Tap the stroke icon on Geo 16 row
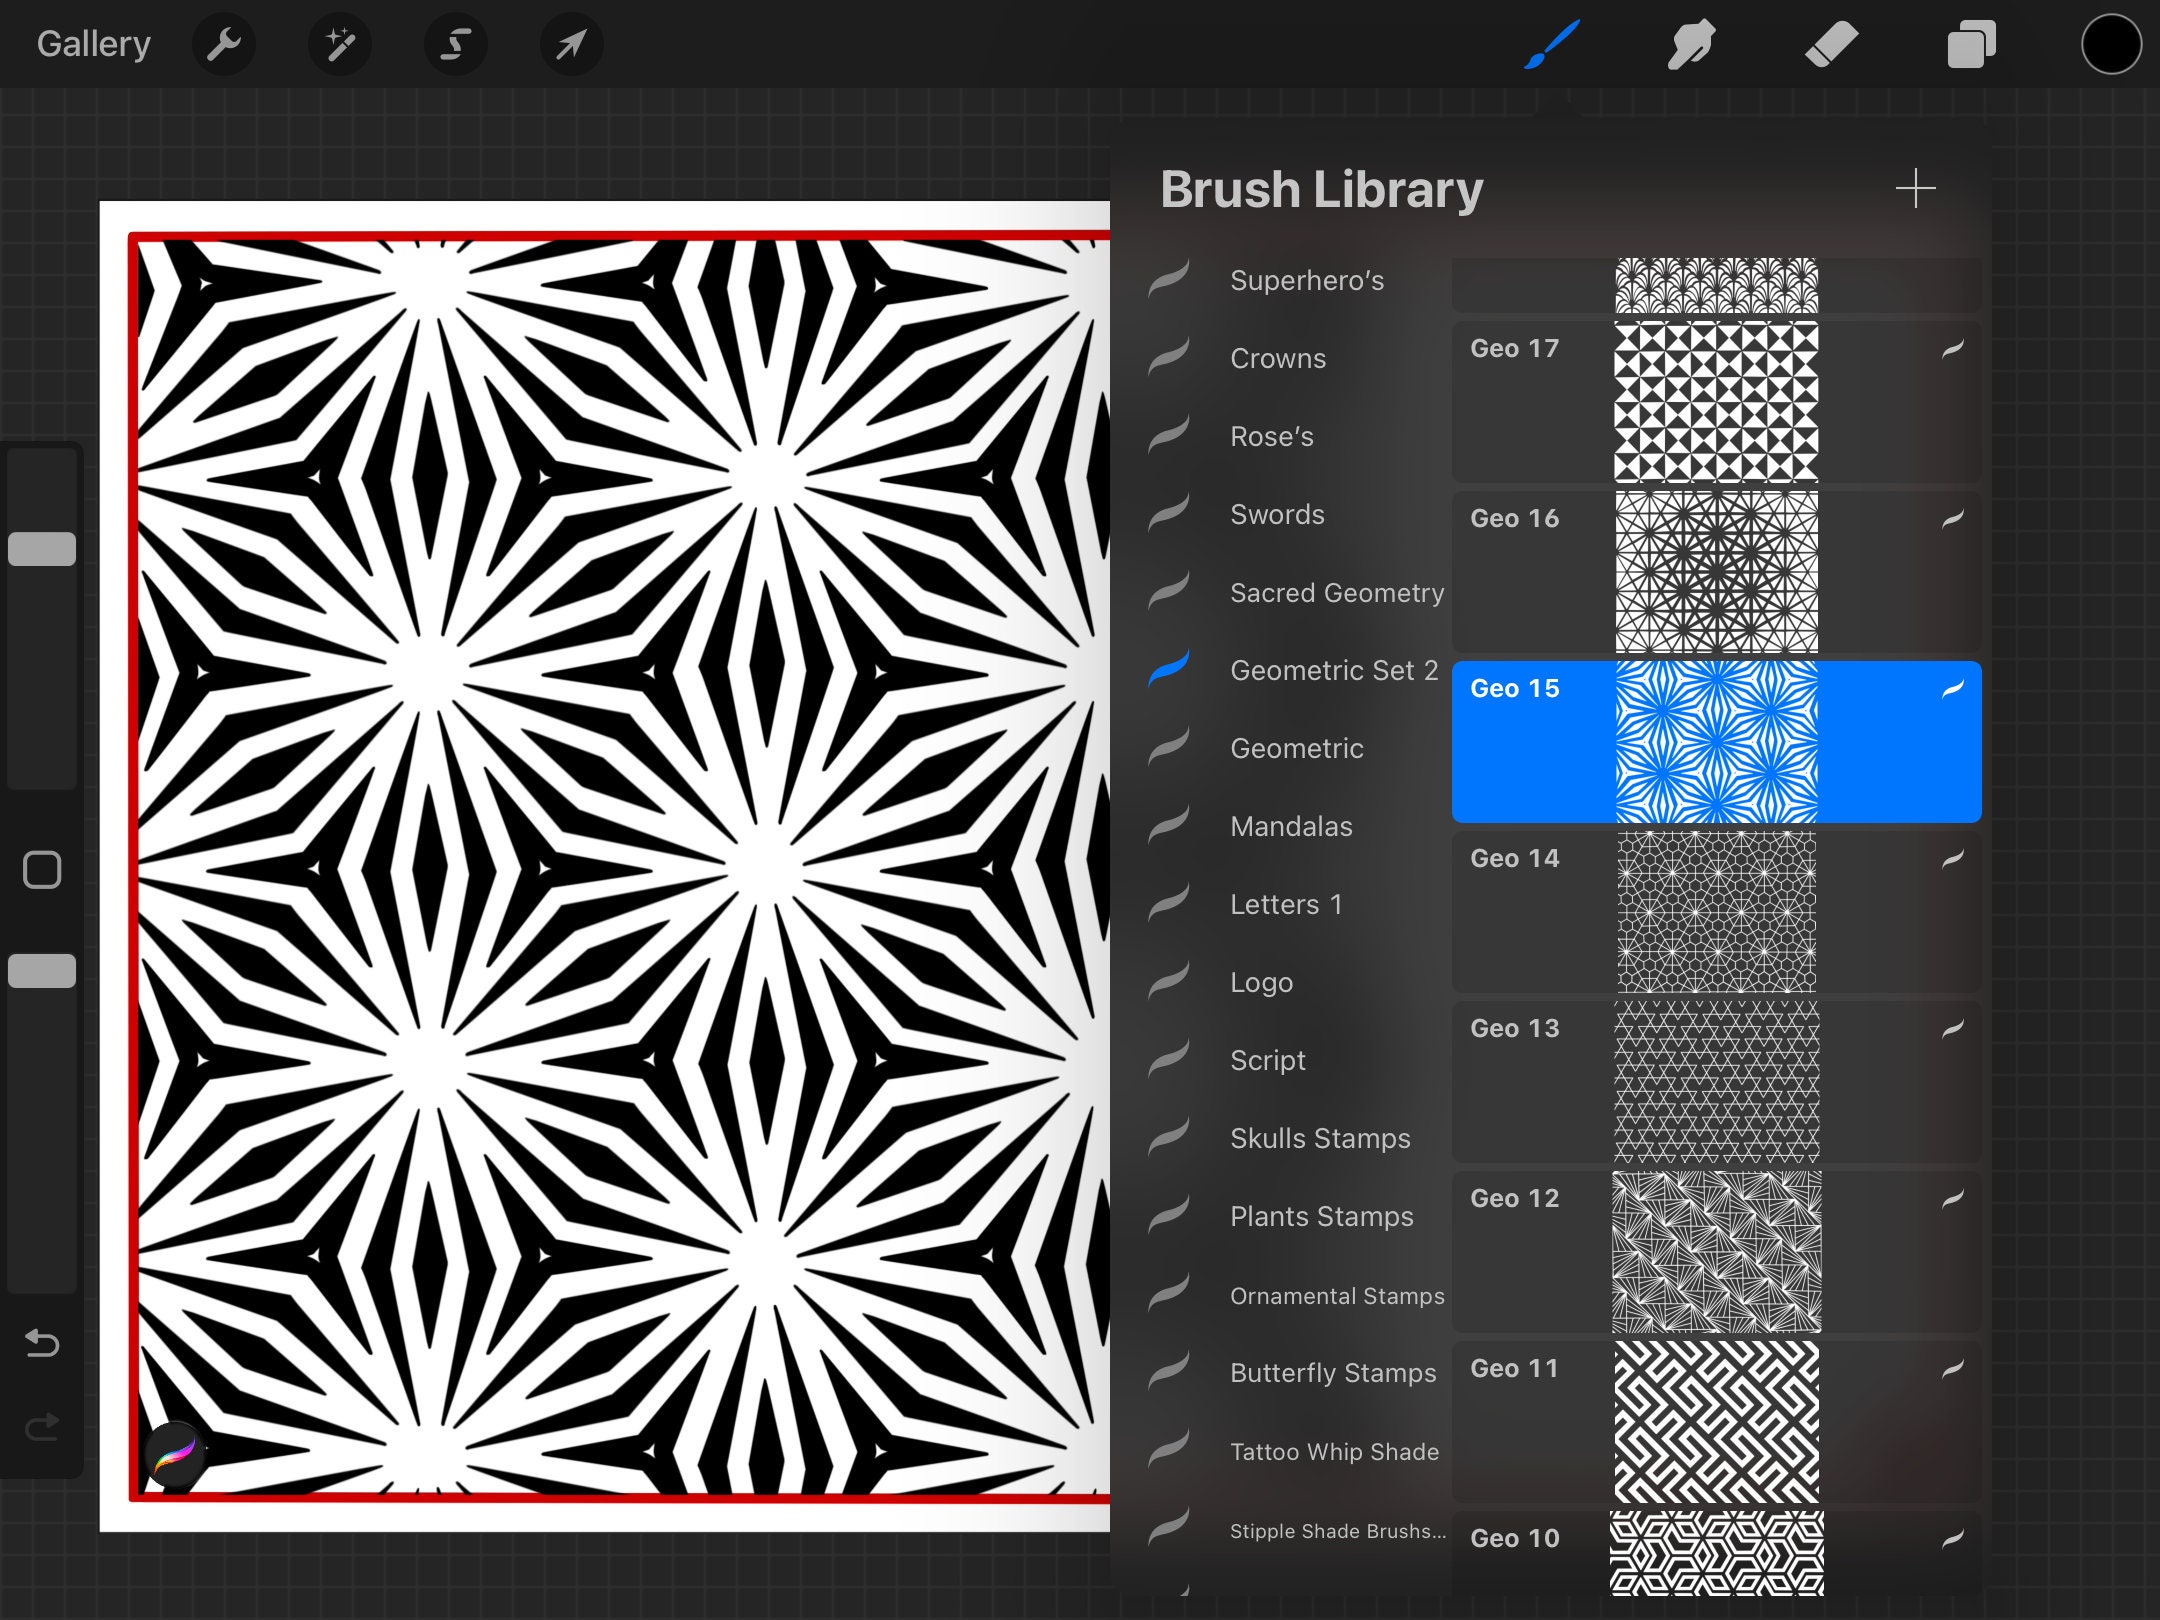This screenshot has height=1620, width=2160. (1952, 519)
